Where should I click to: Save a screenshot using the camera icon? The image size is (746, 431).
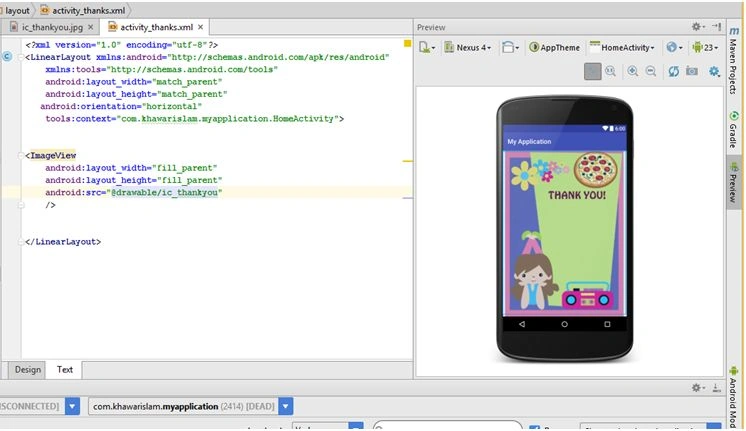(x=692, y=71)
